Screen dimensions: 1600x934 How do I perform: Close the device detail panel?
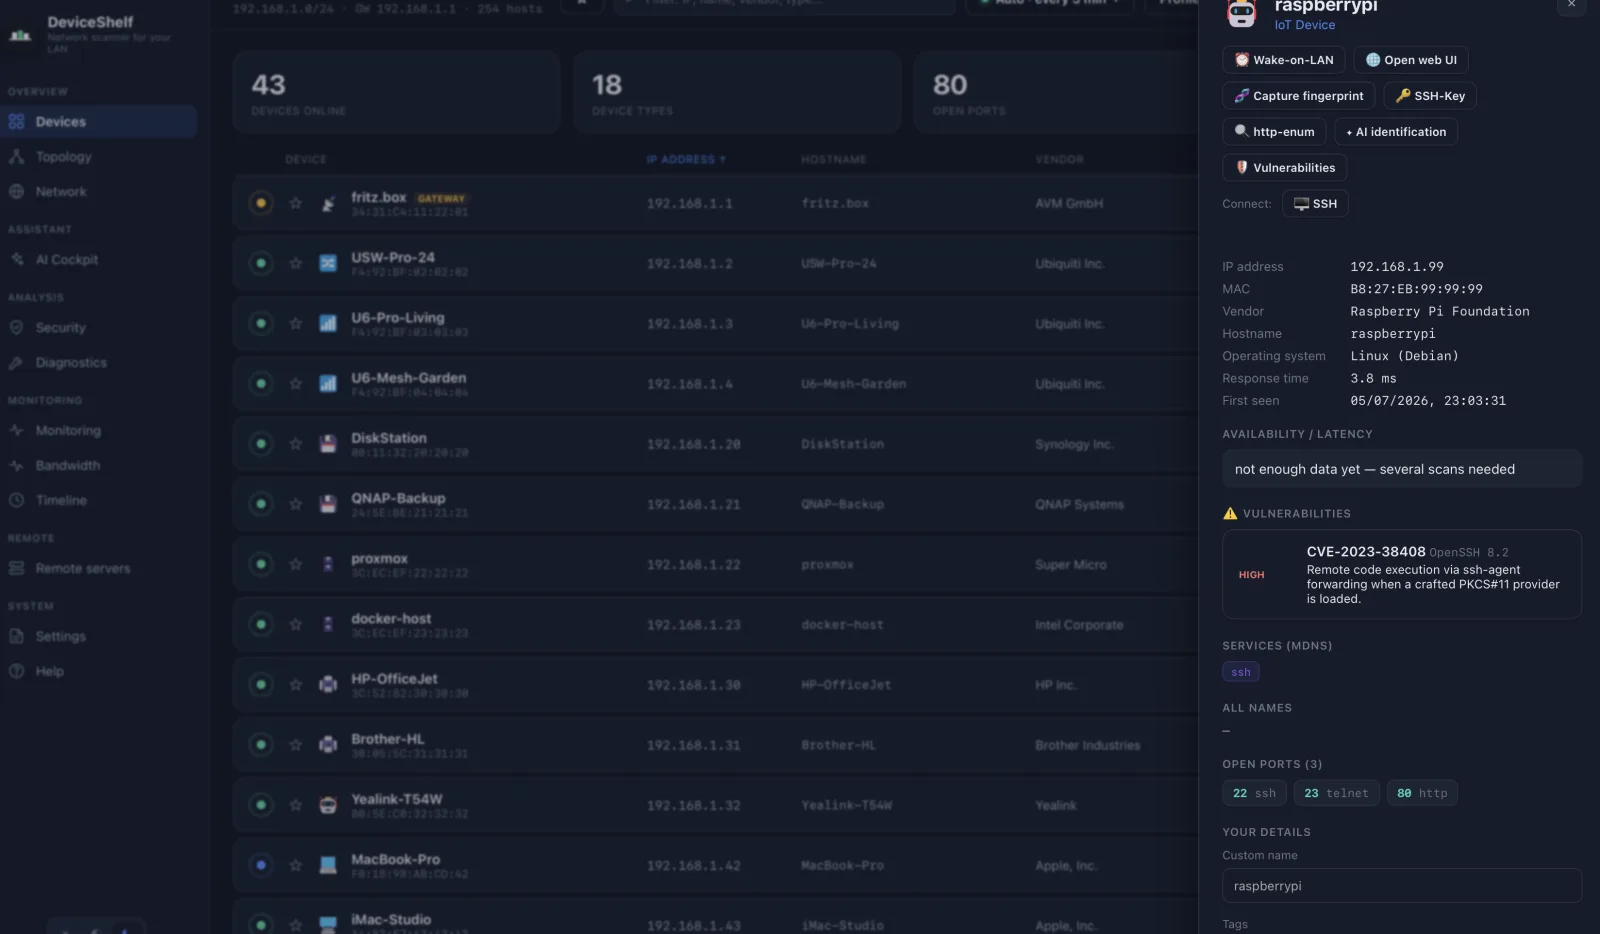click(1571, 5)
